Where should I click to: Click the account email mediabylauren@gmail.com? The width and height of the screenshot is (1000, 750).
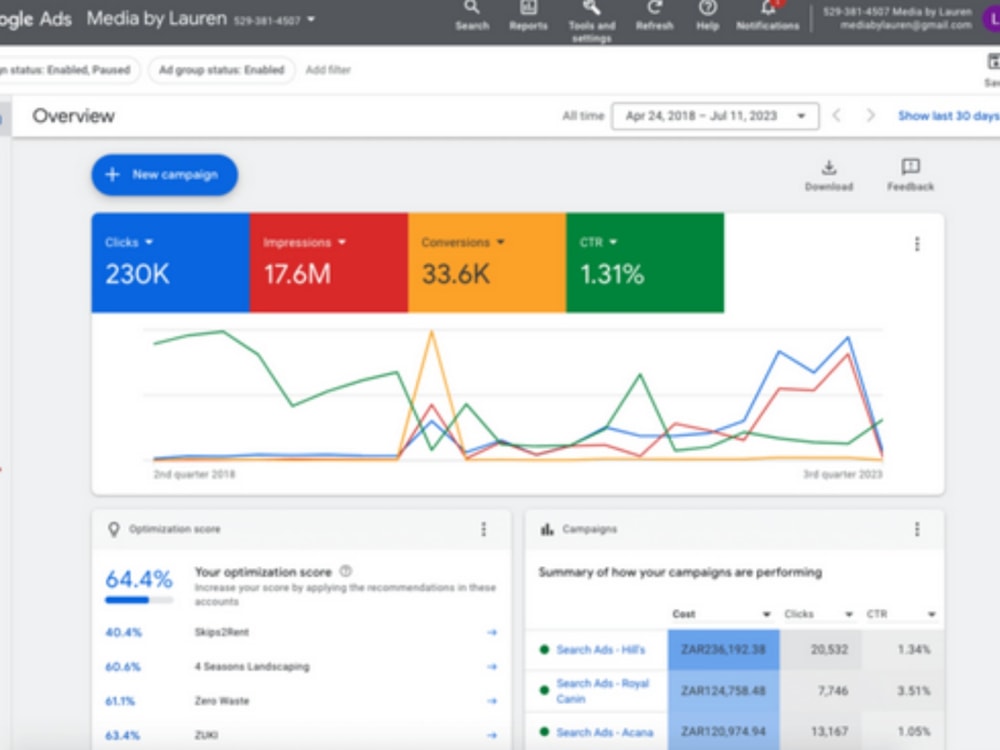[x=906, y=26]
